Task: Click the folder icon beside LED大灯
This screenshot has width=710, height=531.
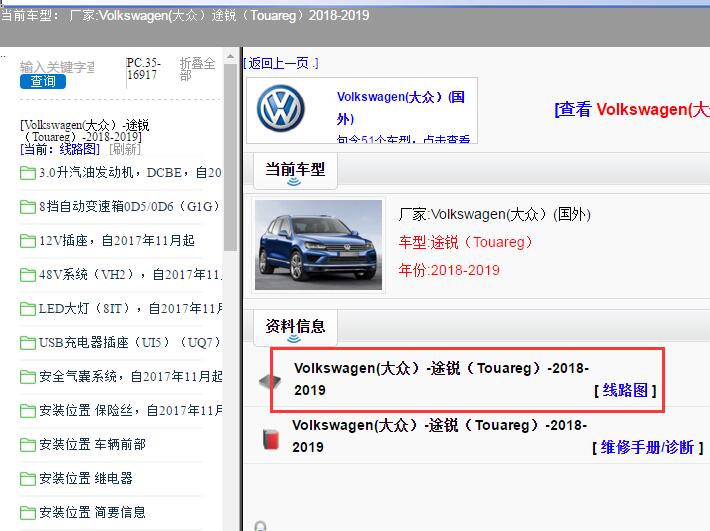Action: tap(28, 309)
